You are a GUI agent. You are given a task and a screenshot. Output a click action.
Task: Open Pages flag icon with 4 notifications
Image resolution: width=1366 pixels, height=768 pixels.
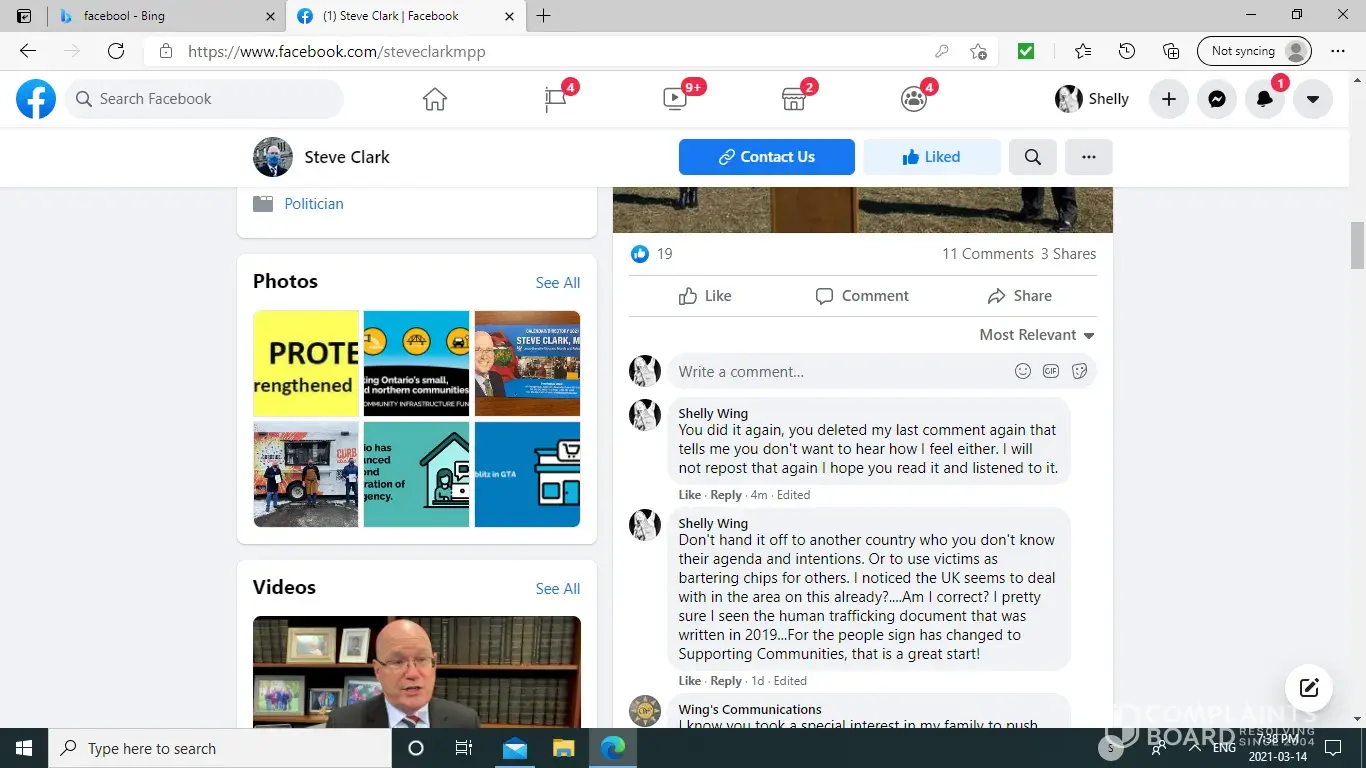[x=556, y=99]
